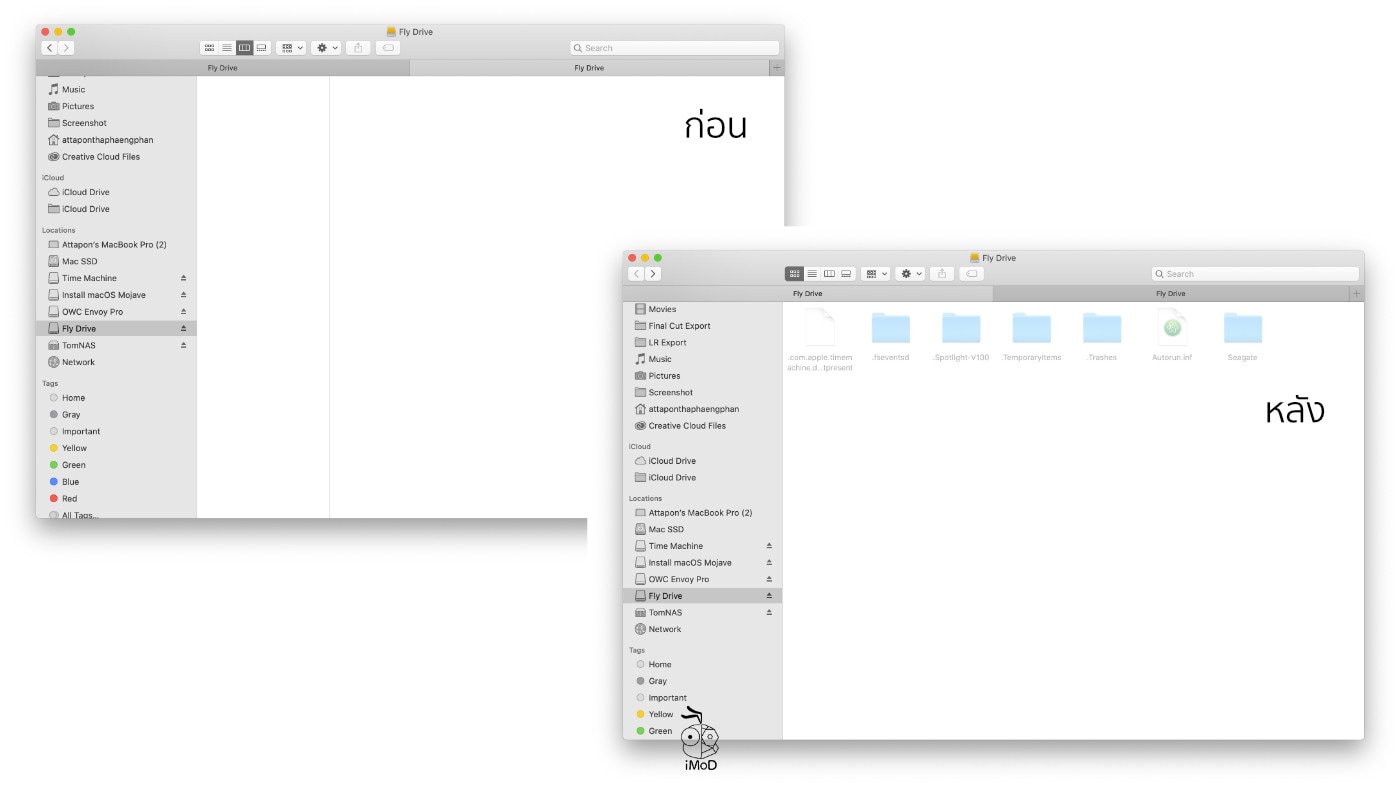Click the forward navigation arrow in the front window

pyautogui.click(x=652, y=272)
